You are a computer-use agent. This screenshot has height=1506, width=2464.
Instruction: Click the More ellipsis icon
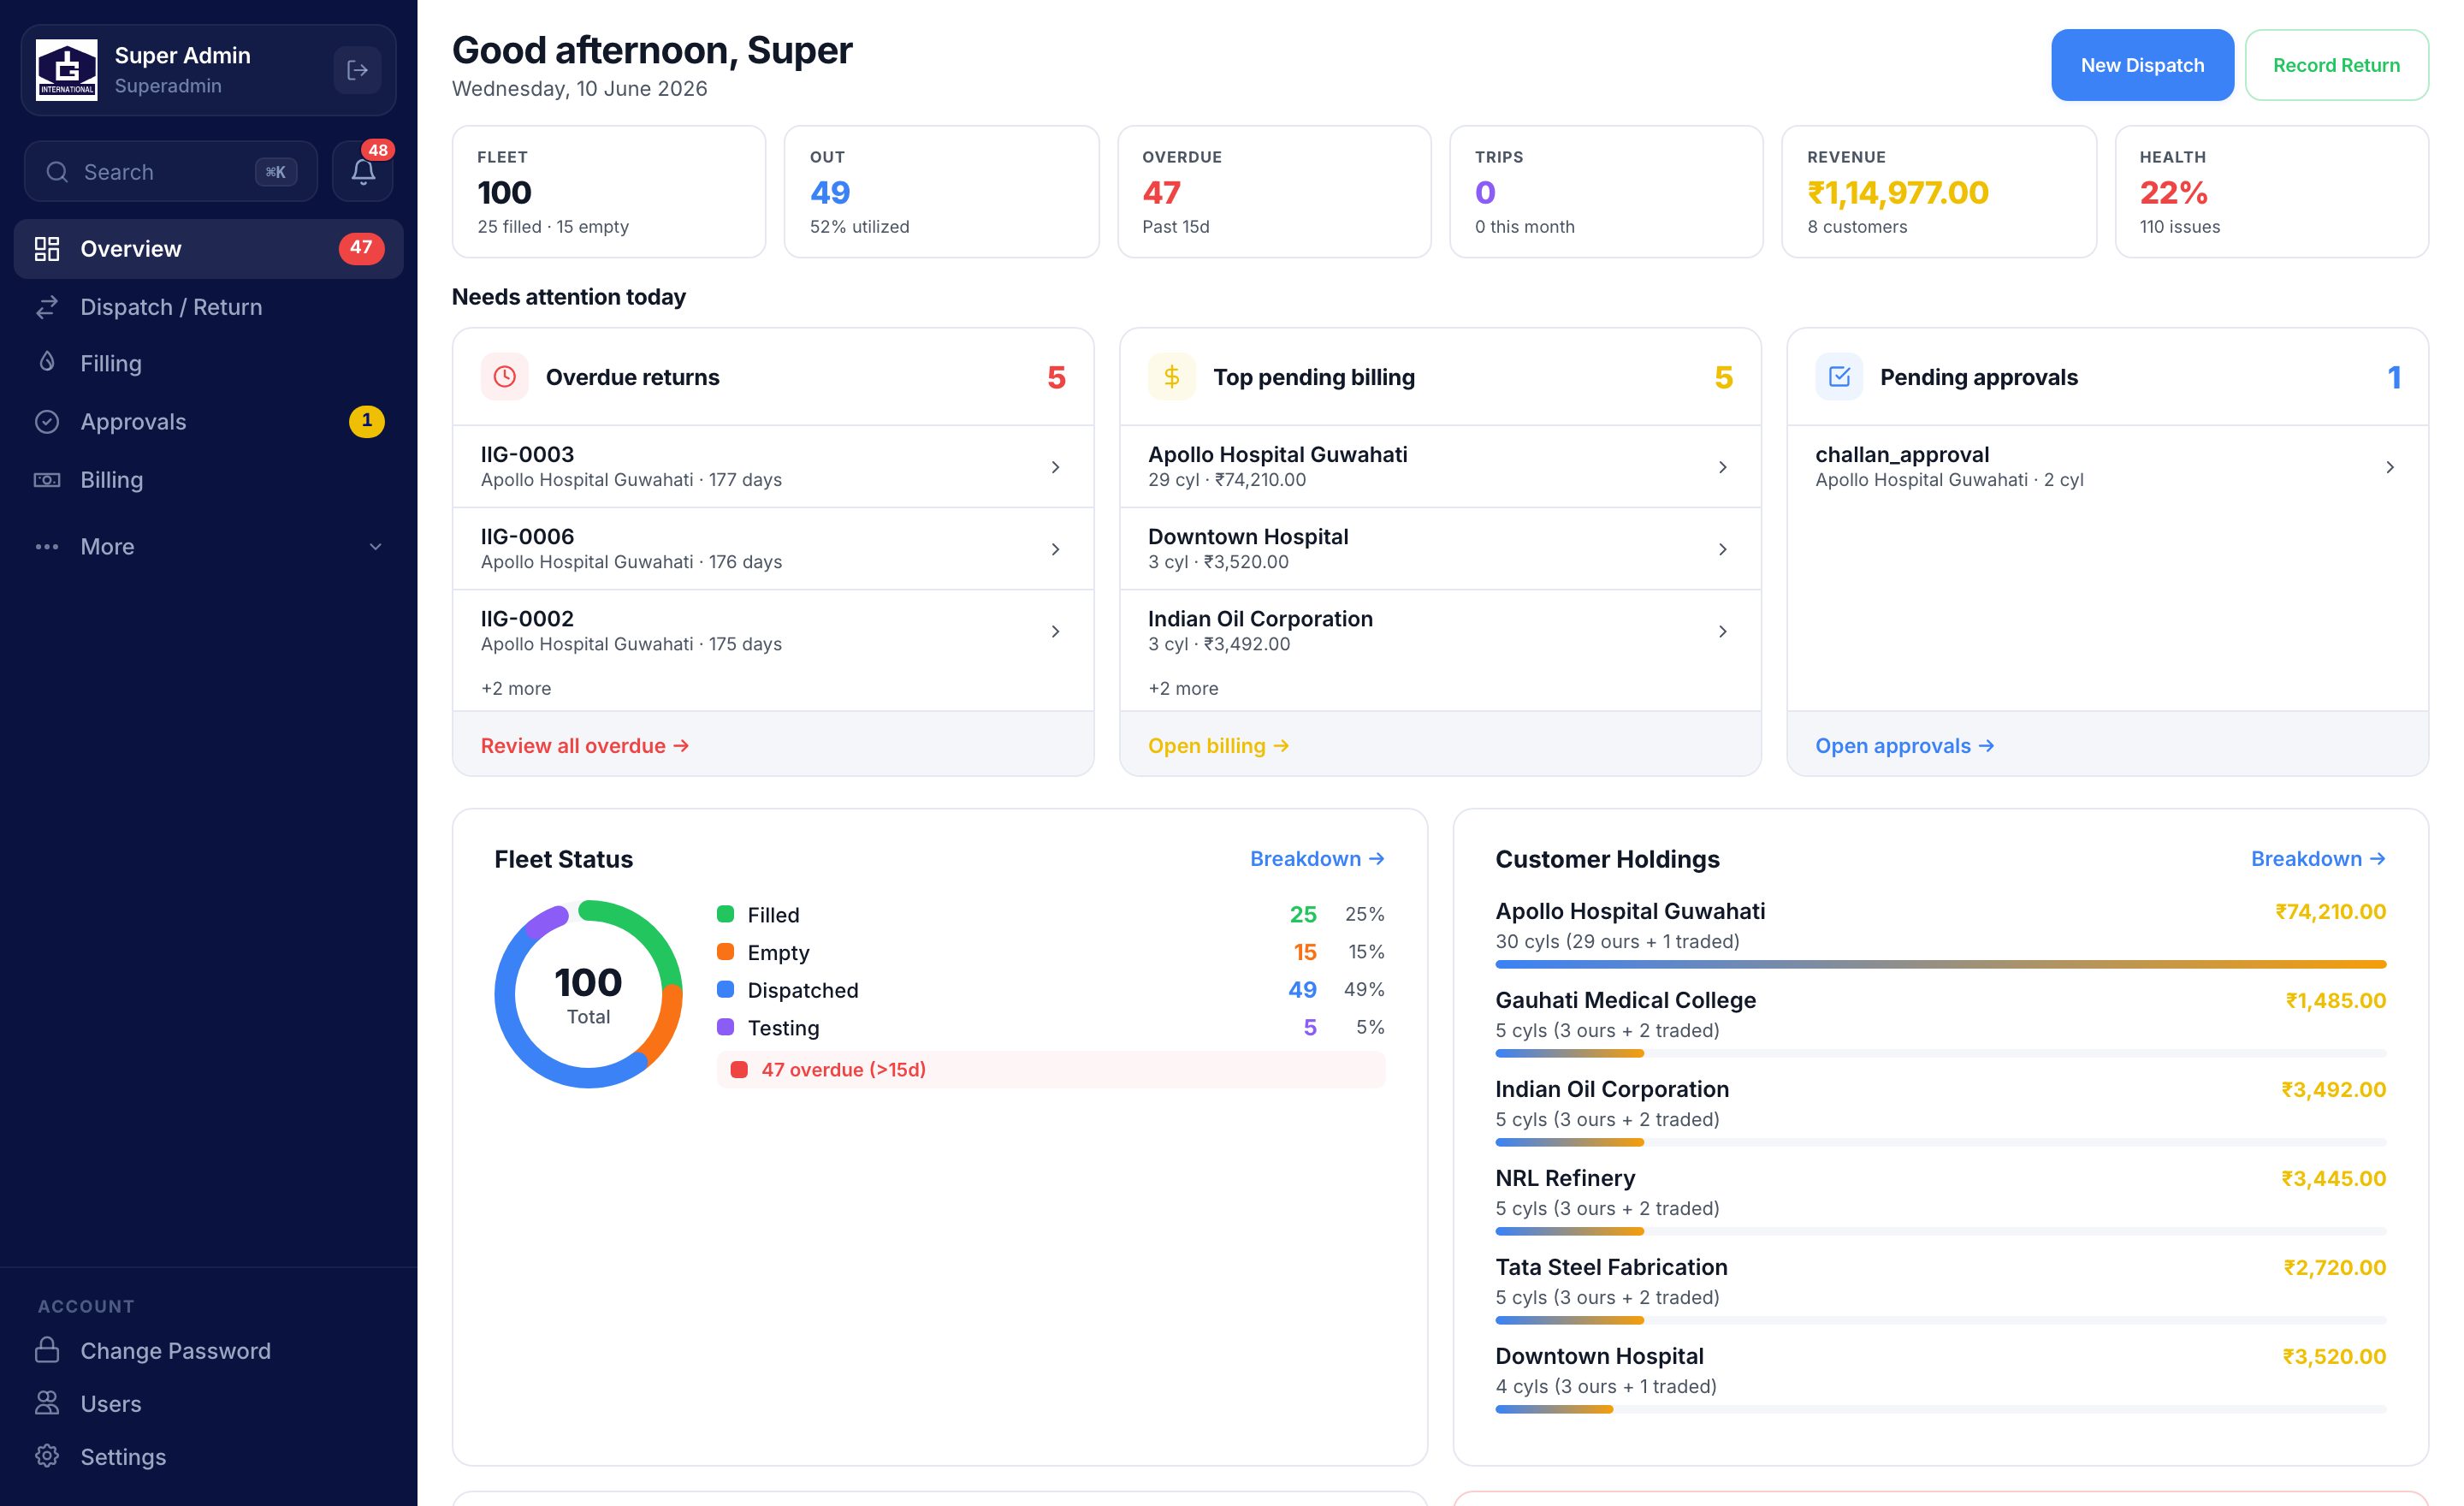47,547
